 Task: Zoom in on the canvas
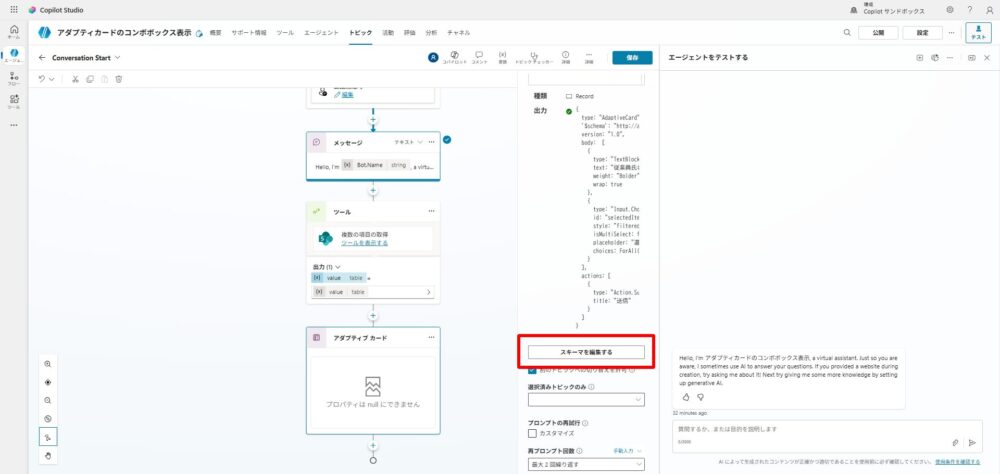pyautogui.click(x=48, y=364)
